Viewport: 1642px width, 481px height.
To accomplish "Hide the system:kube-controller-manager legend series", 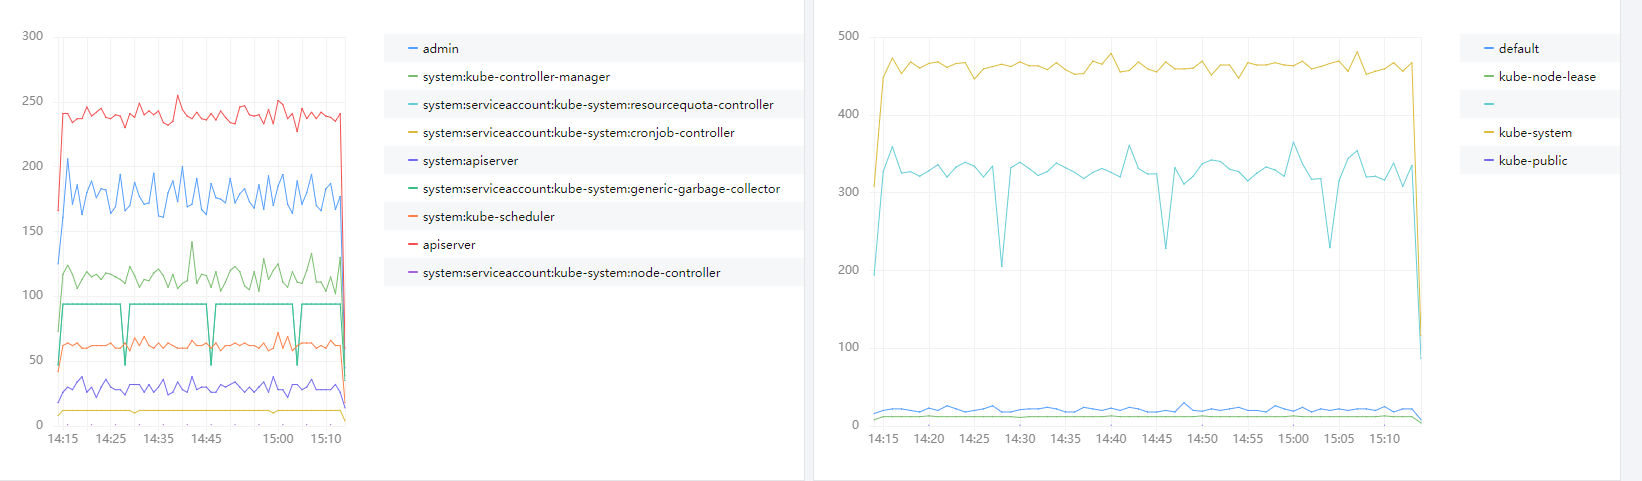I will click(515, 77).
